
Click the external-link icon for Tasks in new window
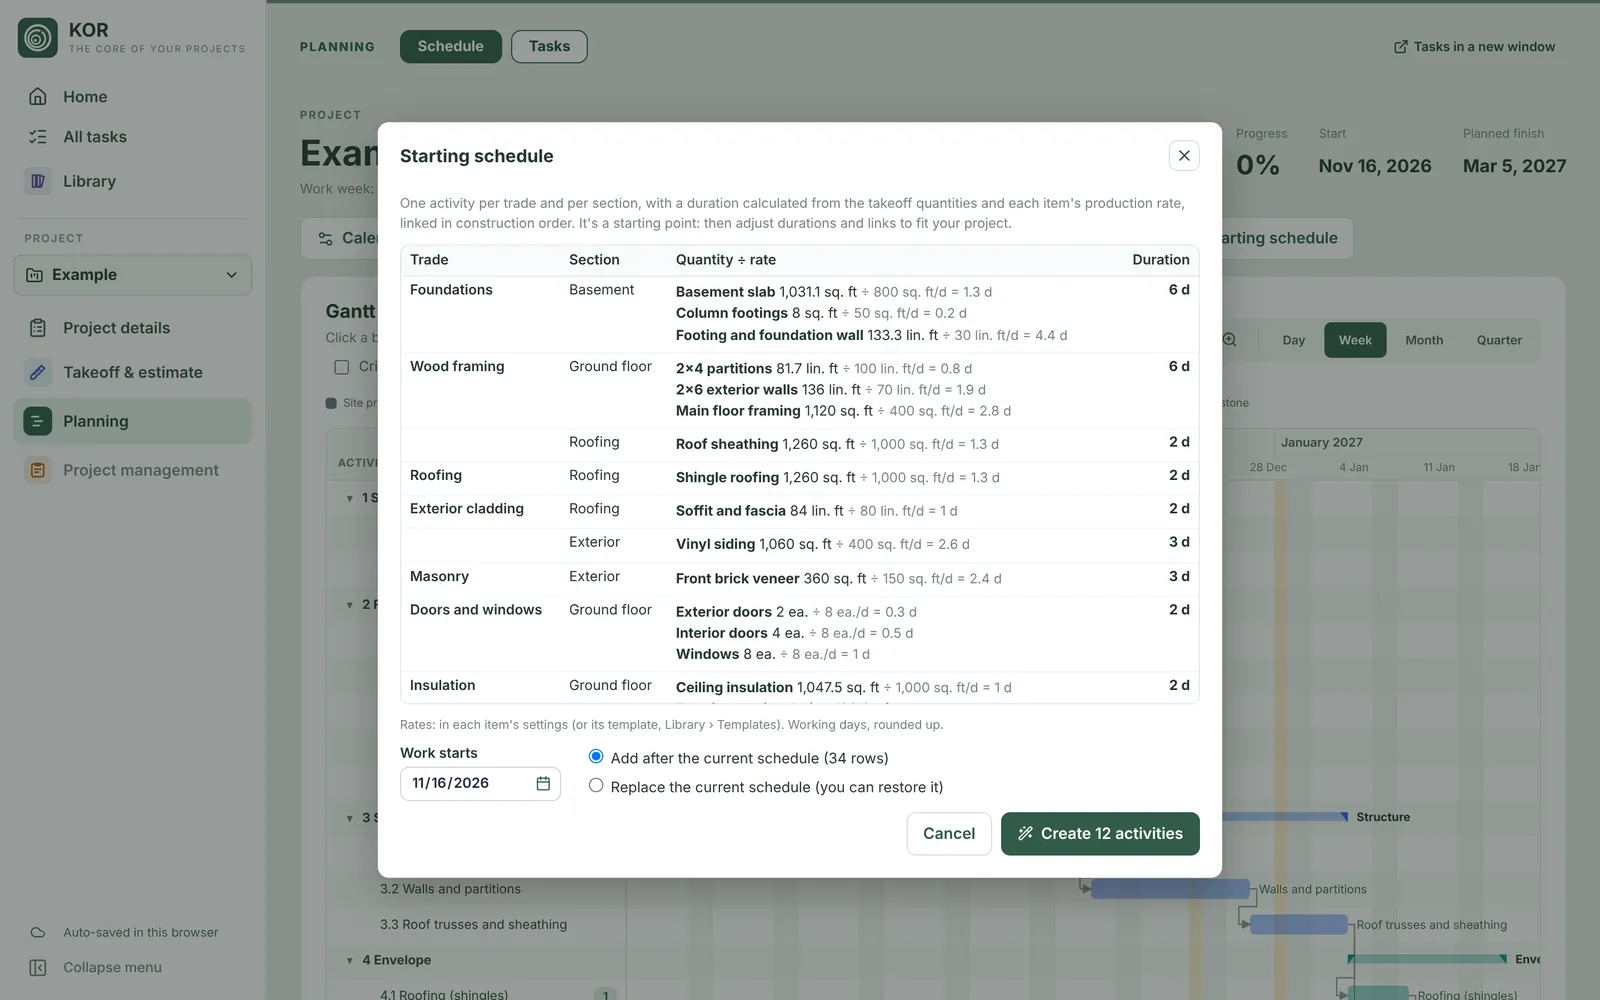click(x=1401, y=47)
